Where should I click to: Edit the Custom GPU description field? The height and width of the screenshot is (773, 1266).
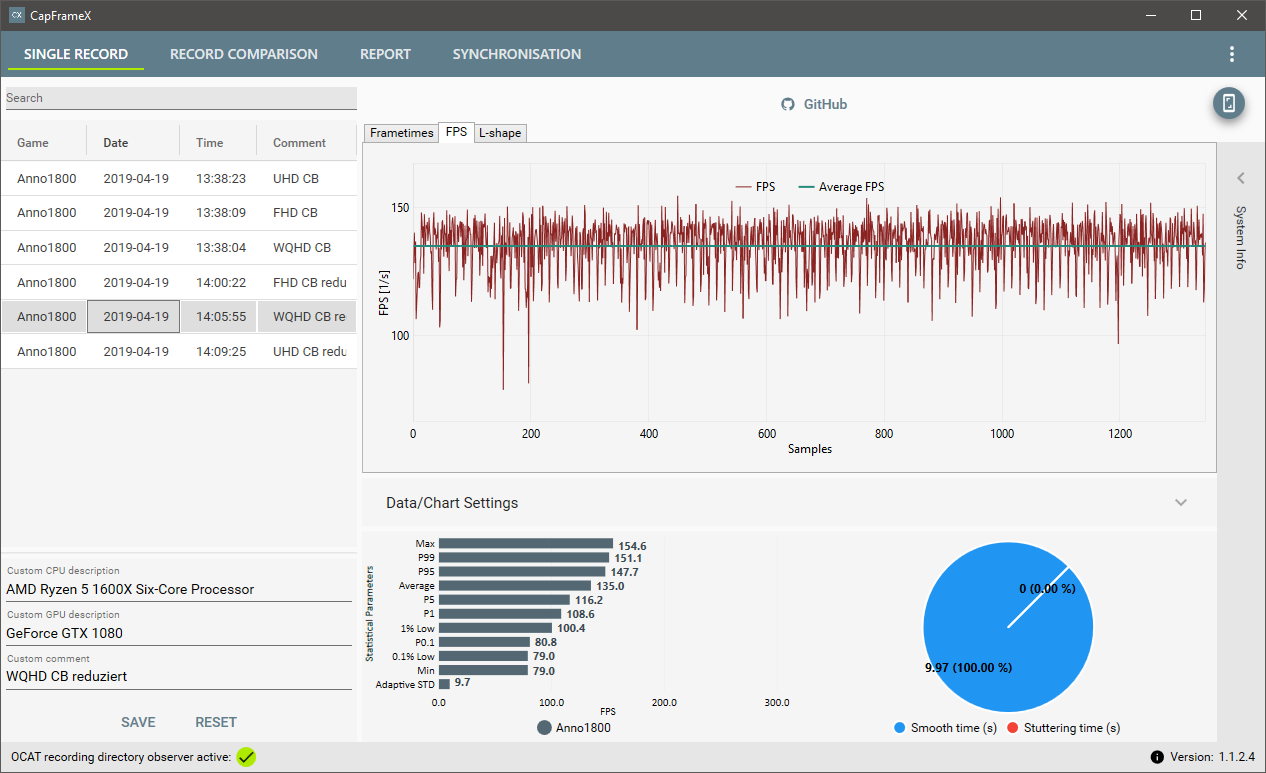coord(179,633)
